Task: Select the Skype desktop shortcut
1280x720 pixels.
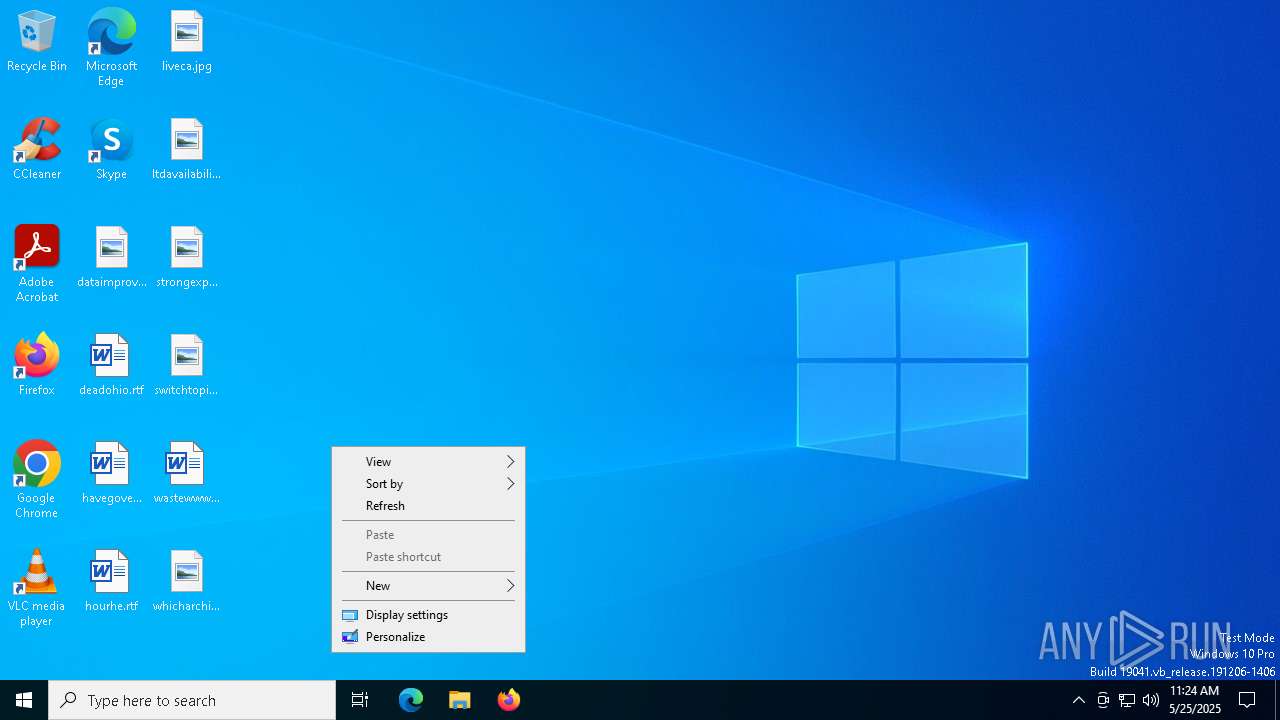Action: pos(111,150)
